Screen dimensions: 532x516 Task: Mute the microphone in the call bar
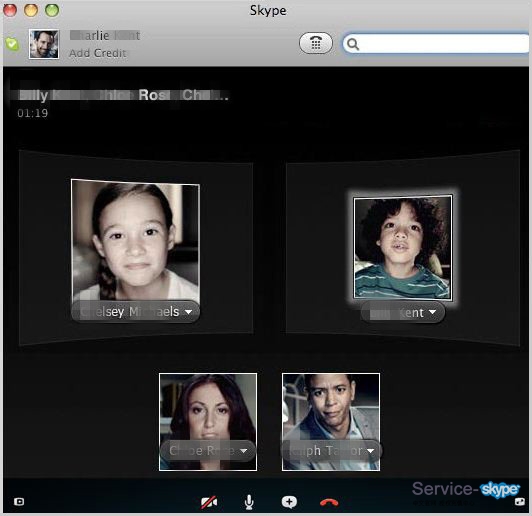249,502
